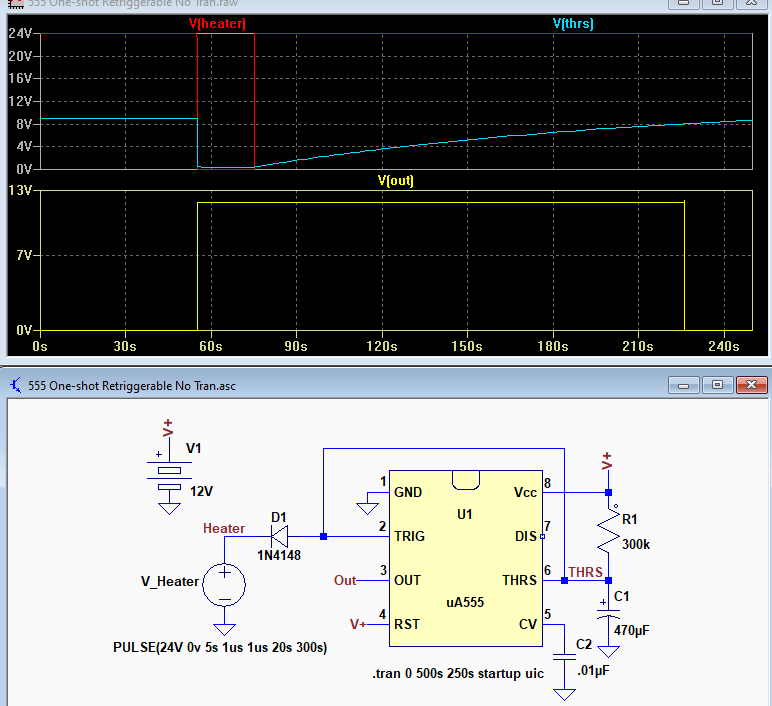Click the .01µF capacitor value
The width and height of the screenshot is (772, 706).
coord(593,671)
